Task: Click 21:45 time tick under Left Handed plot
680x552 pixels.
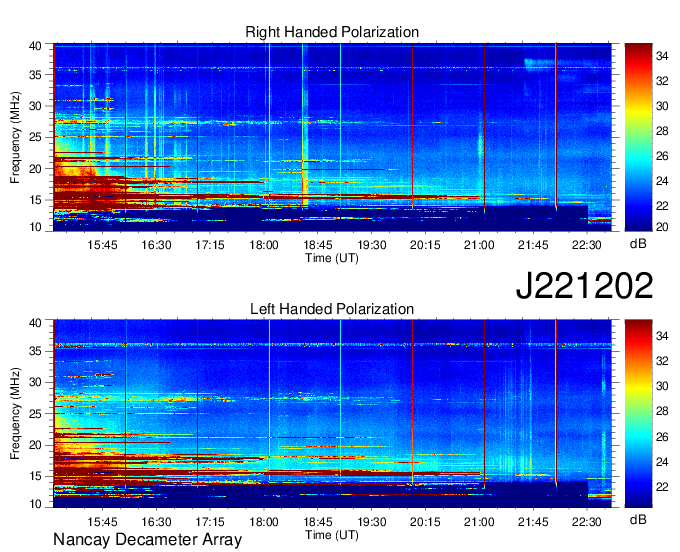Action: pos(533,522)
